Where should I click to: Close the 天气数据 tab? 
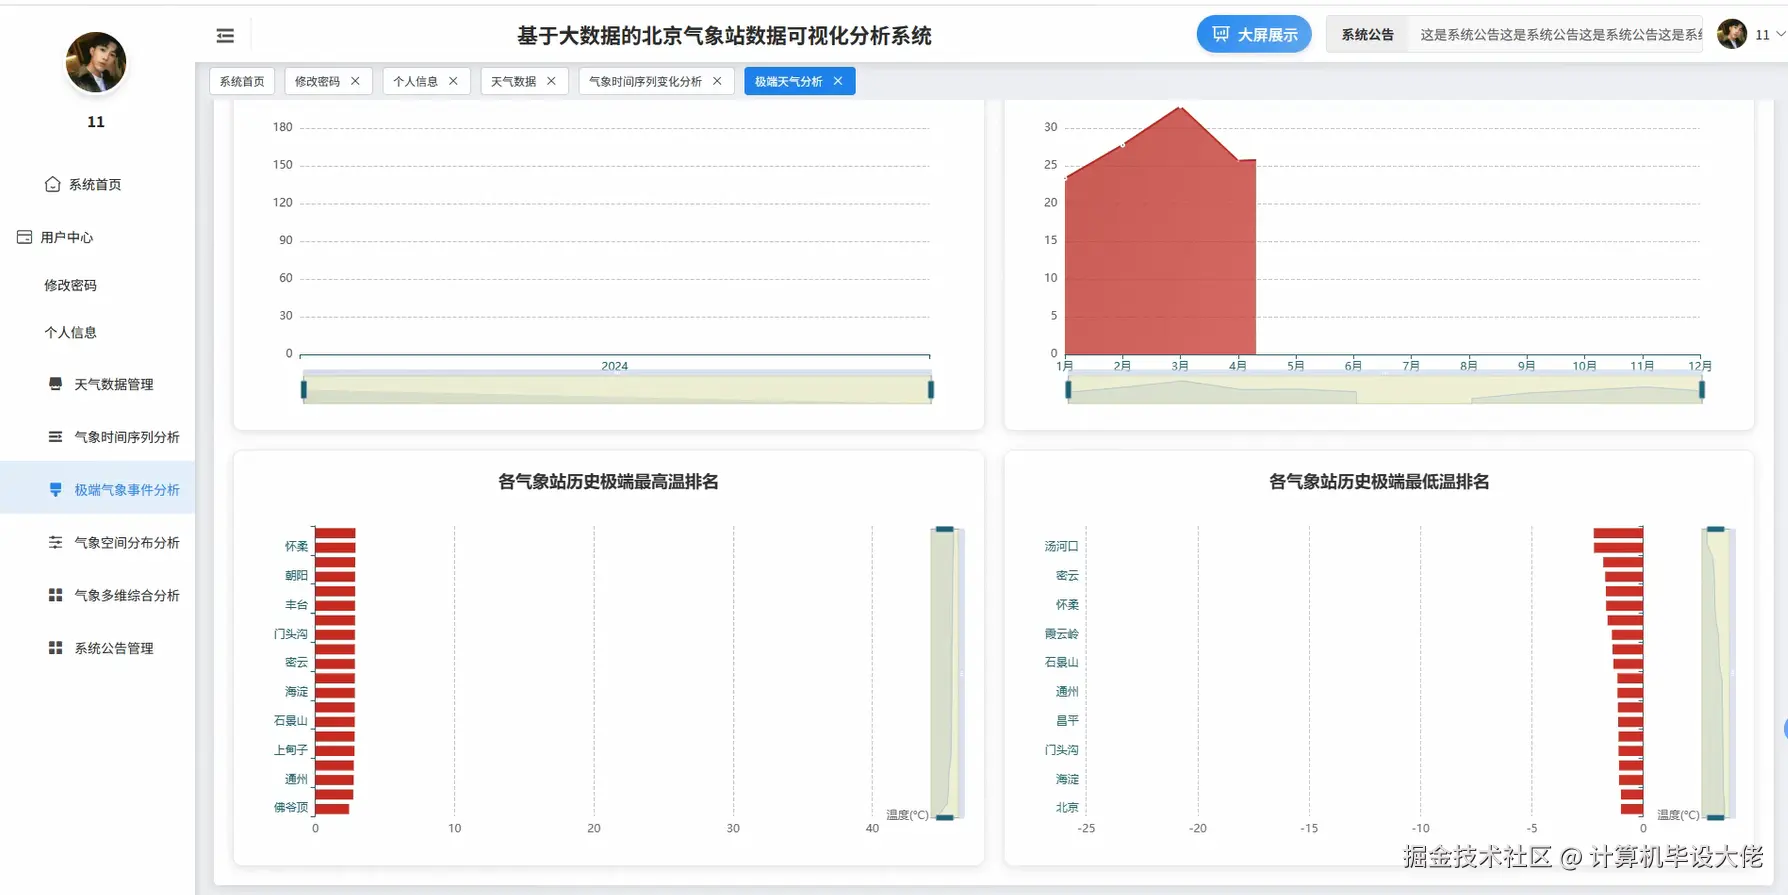coord(551,81)
